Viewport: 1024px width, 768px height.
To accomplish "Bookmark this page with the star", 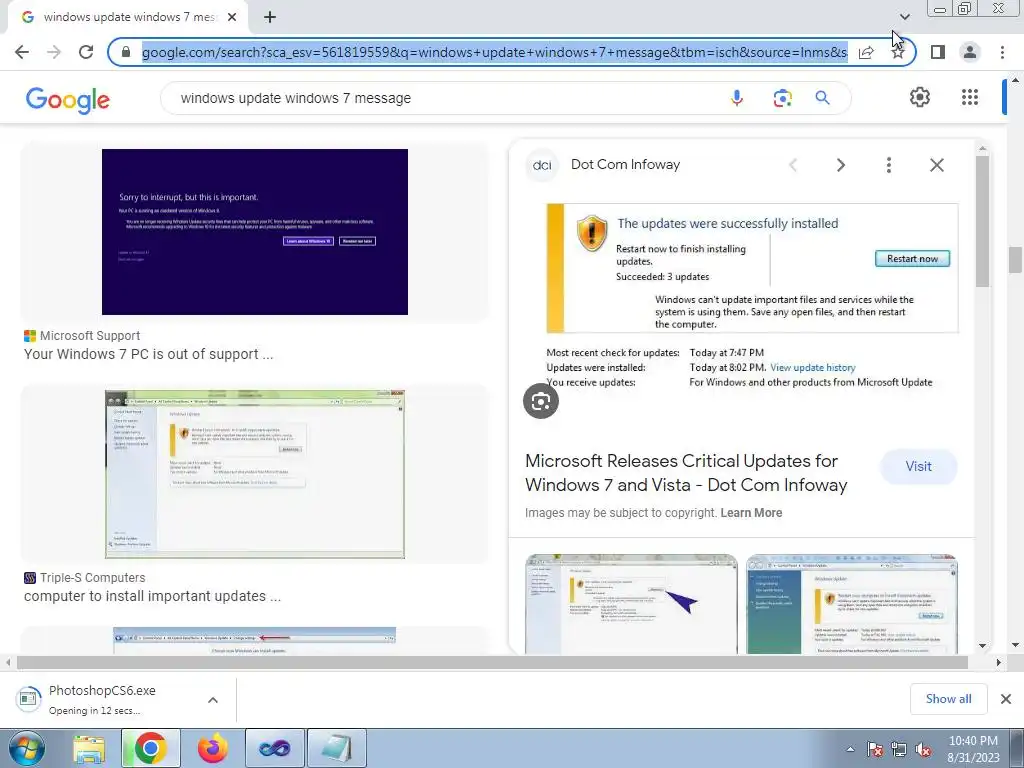I will tap(898, 52).
